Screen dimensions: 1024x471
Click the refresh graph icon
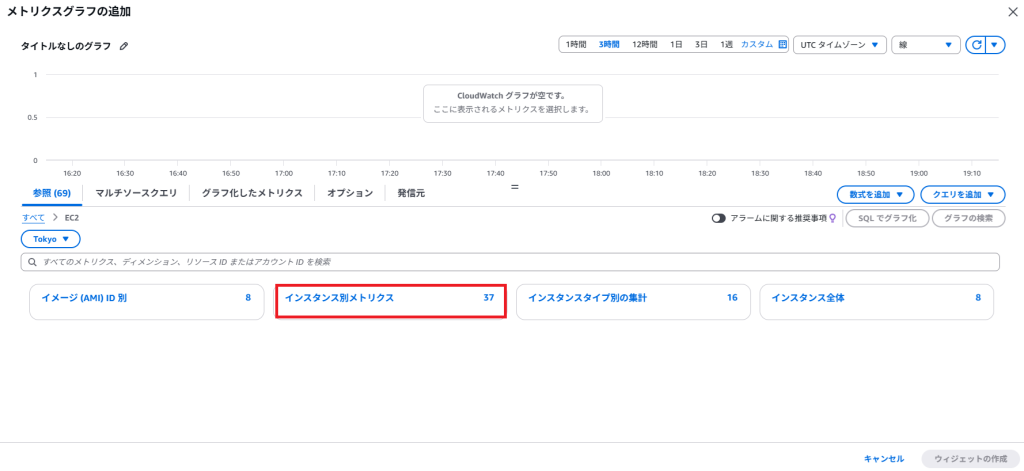coord(975,45)
